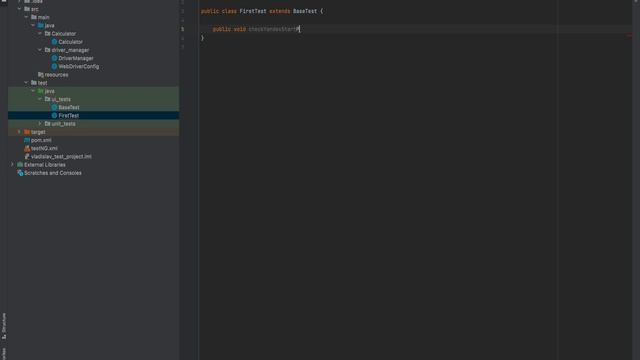Viewport: 640px width, 360px height.
Task: Collapse the test folder arrow
Action: pos(26,82)
